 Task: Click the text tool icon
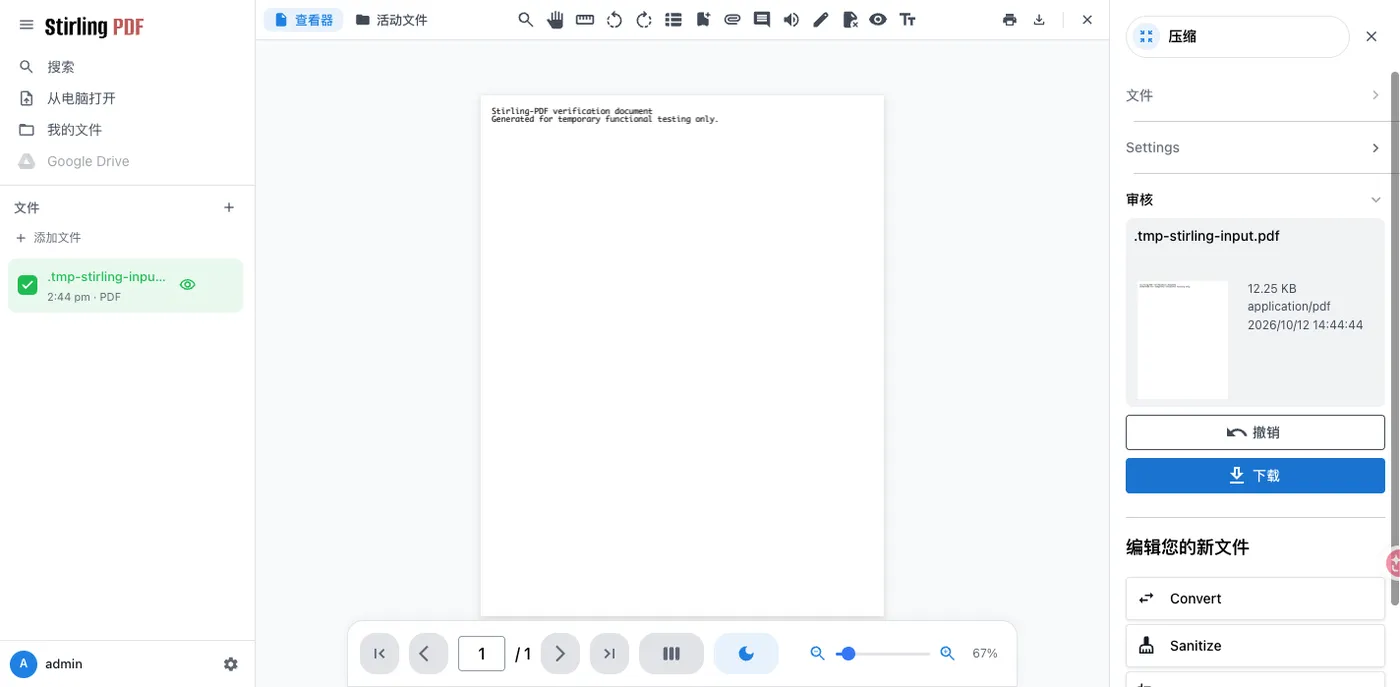tap(908, 20)
